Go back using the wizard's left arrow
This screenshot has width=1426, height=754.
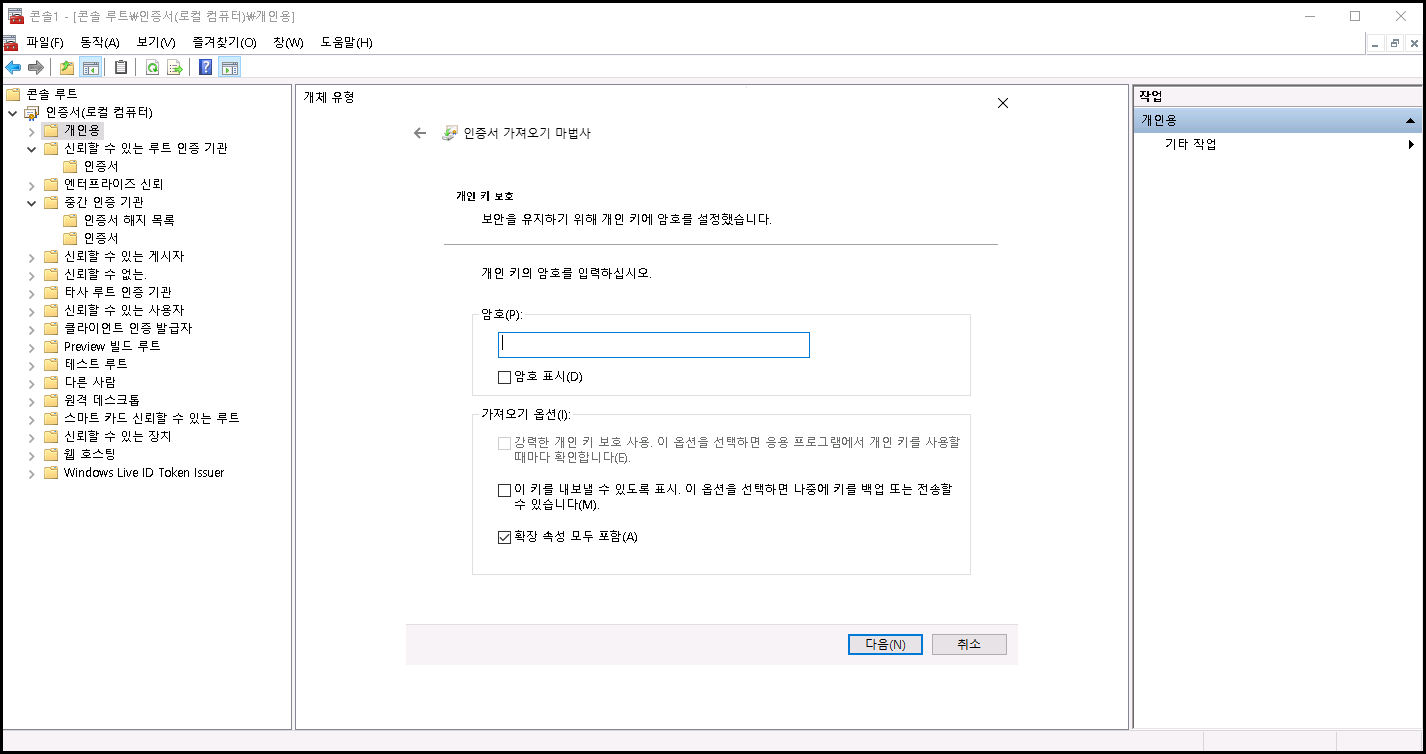(x=420, y=133)
